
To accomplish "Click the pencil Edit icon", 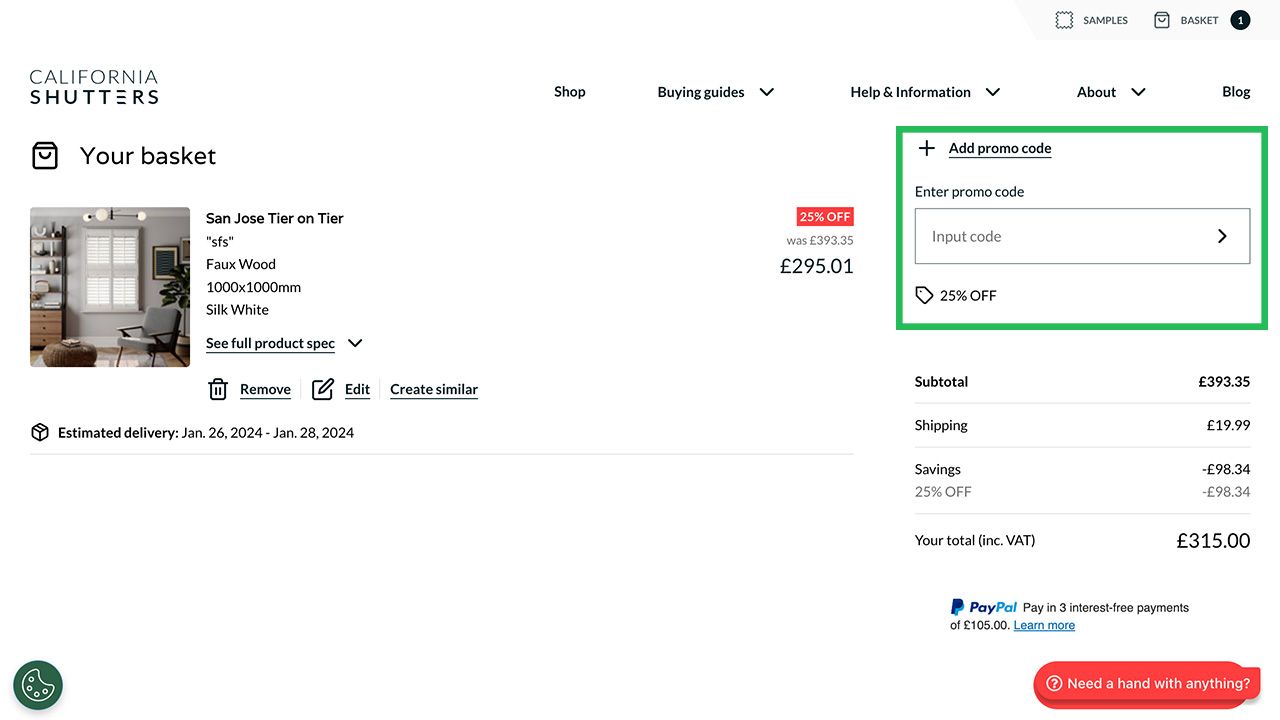I will 322,389.
